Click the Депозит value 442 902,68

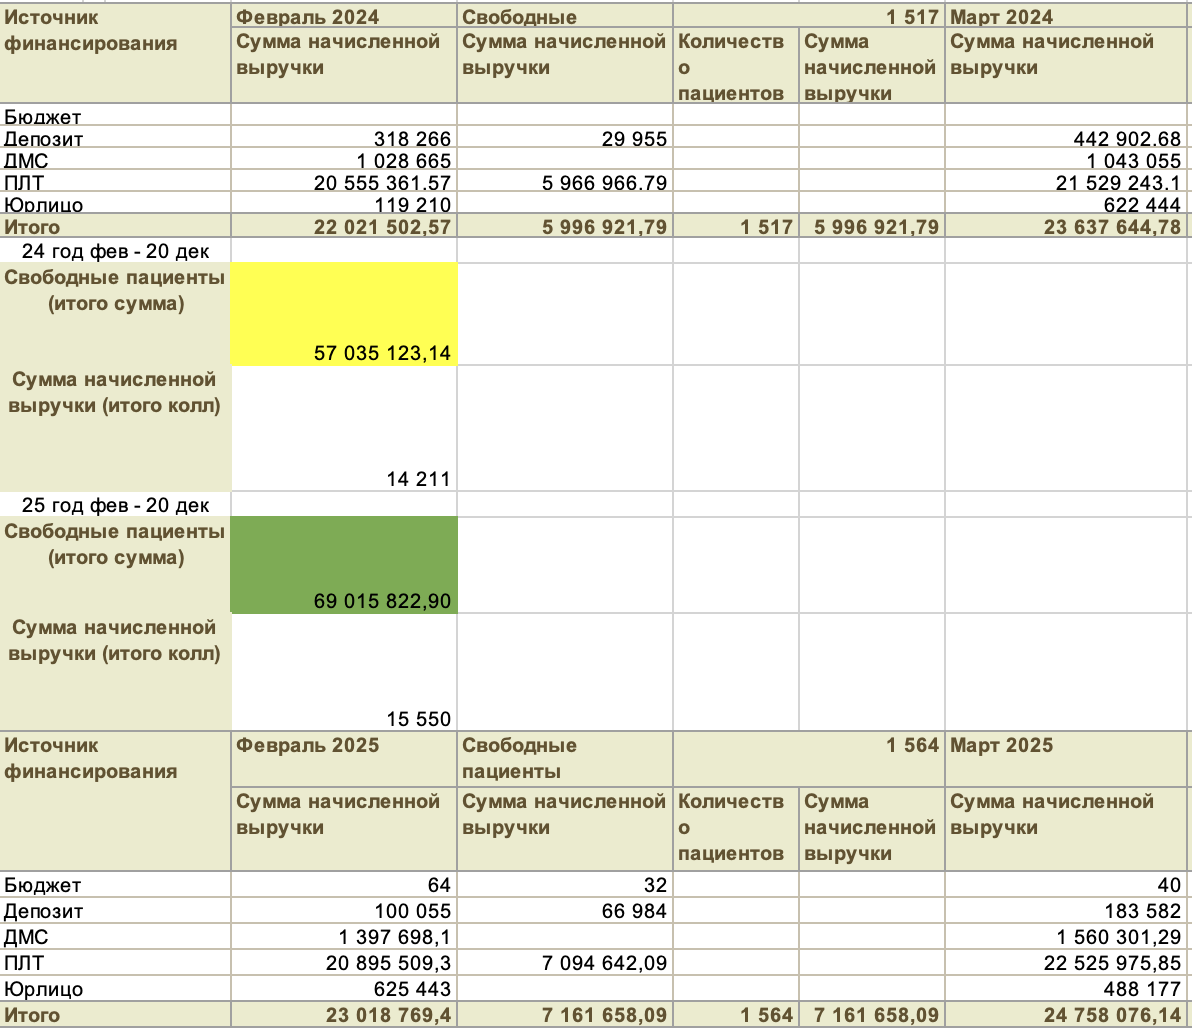1067,138
